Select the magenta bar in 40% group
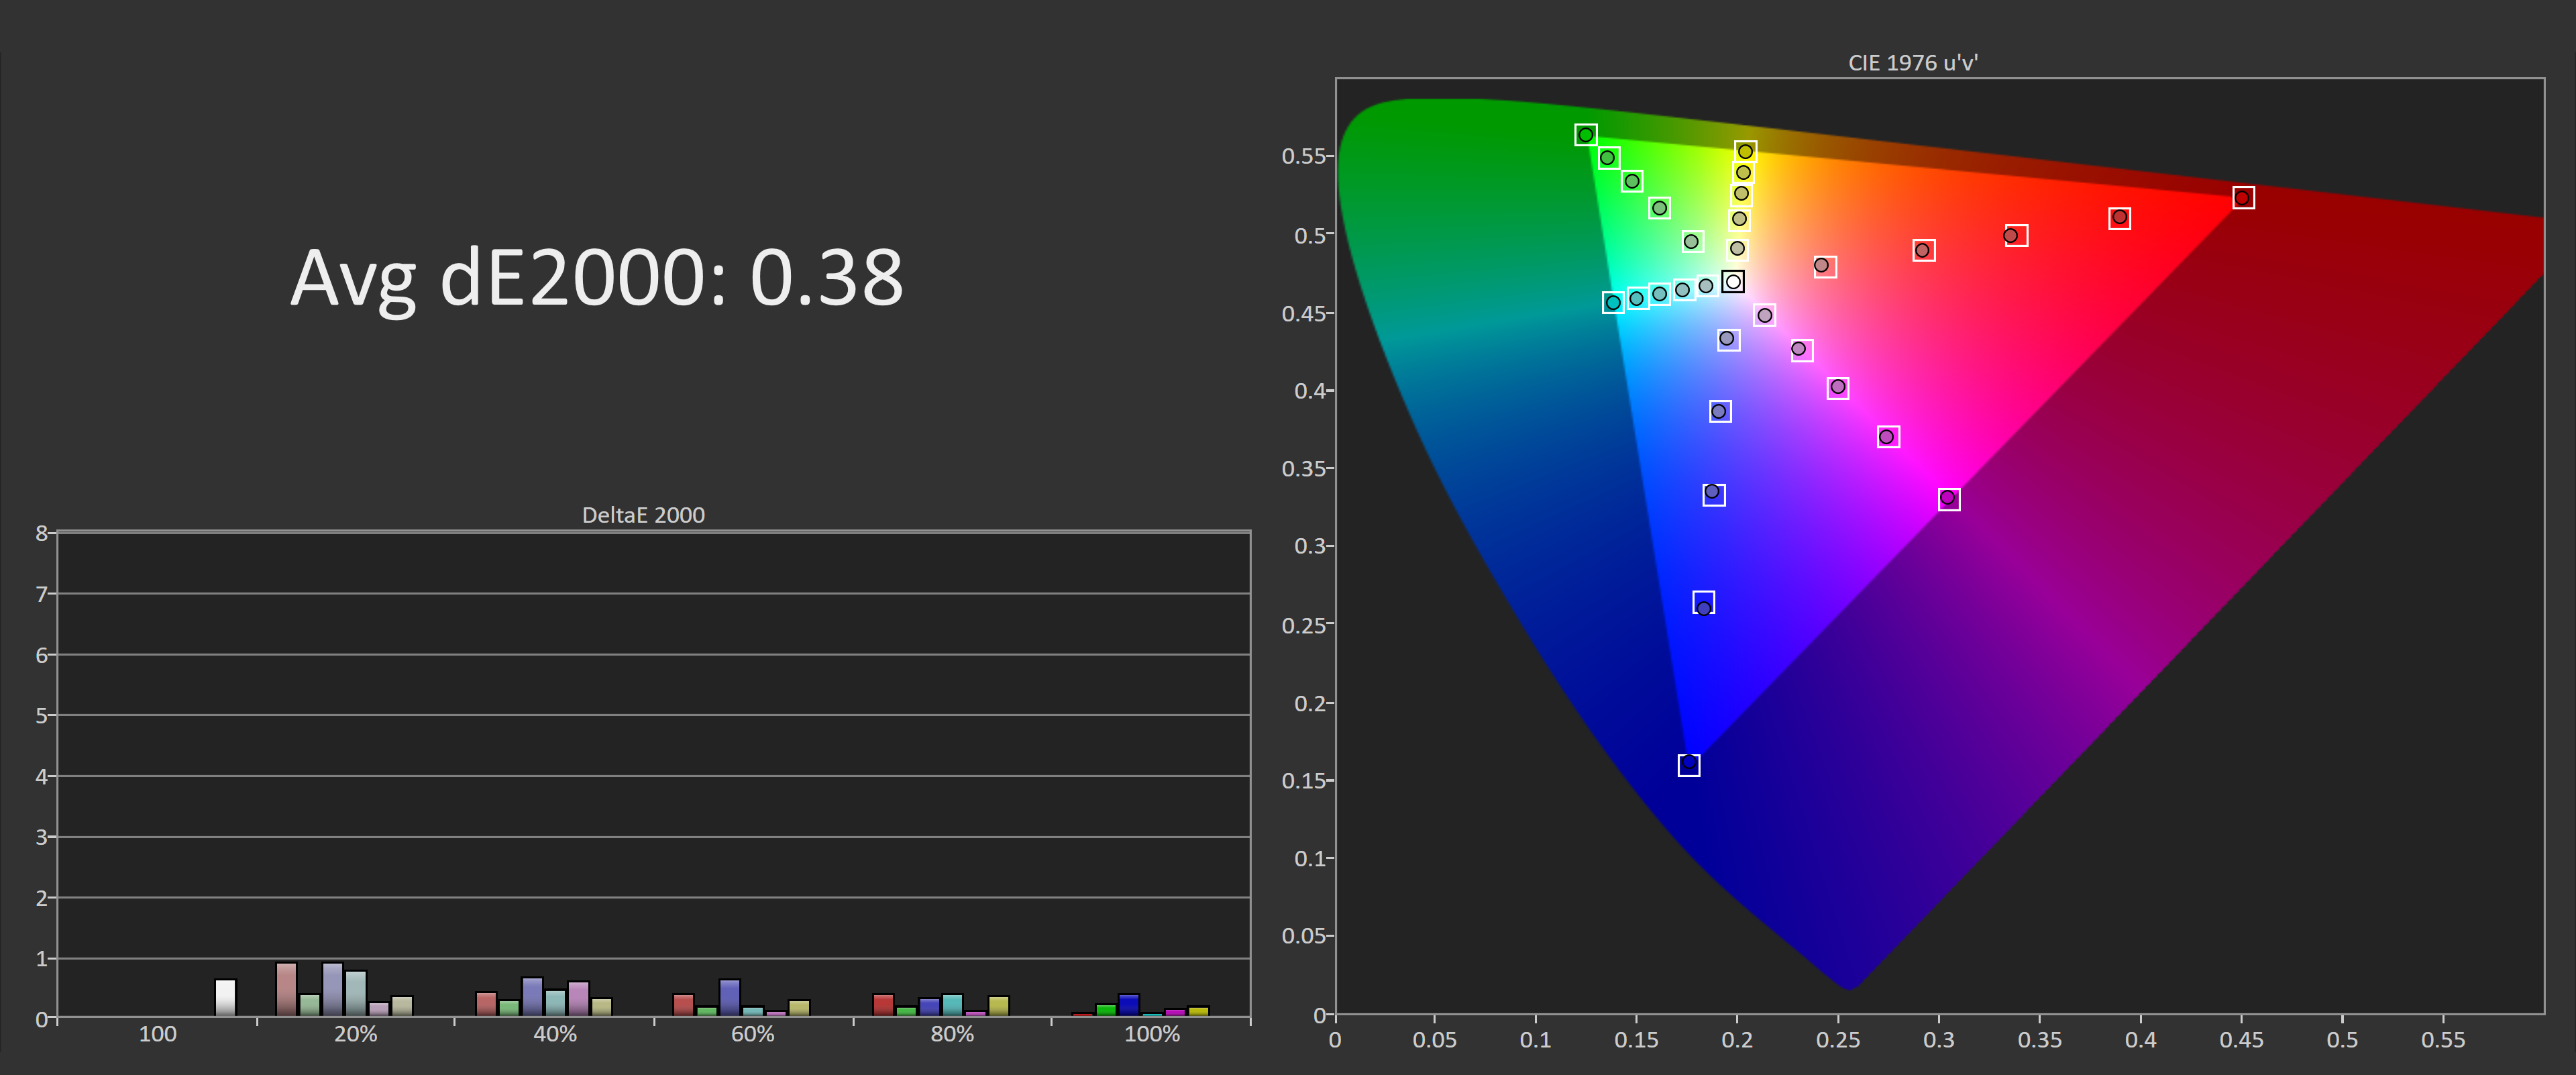Viewport: 2576px width, 1075px height. coord(578,998)
